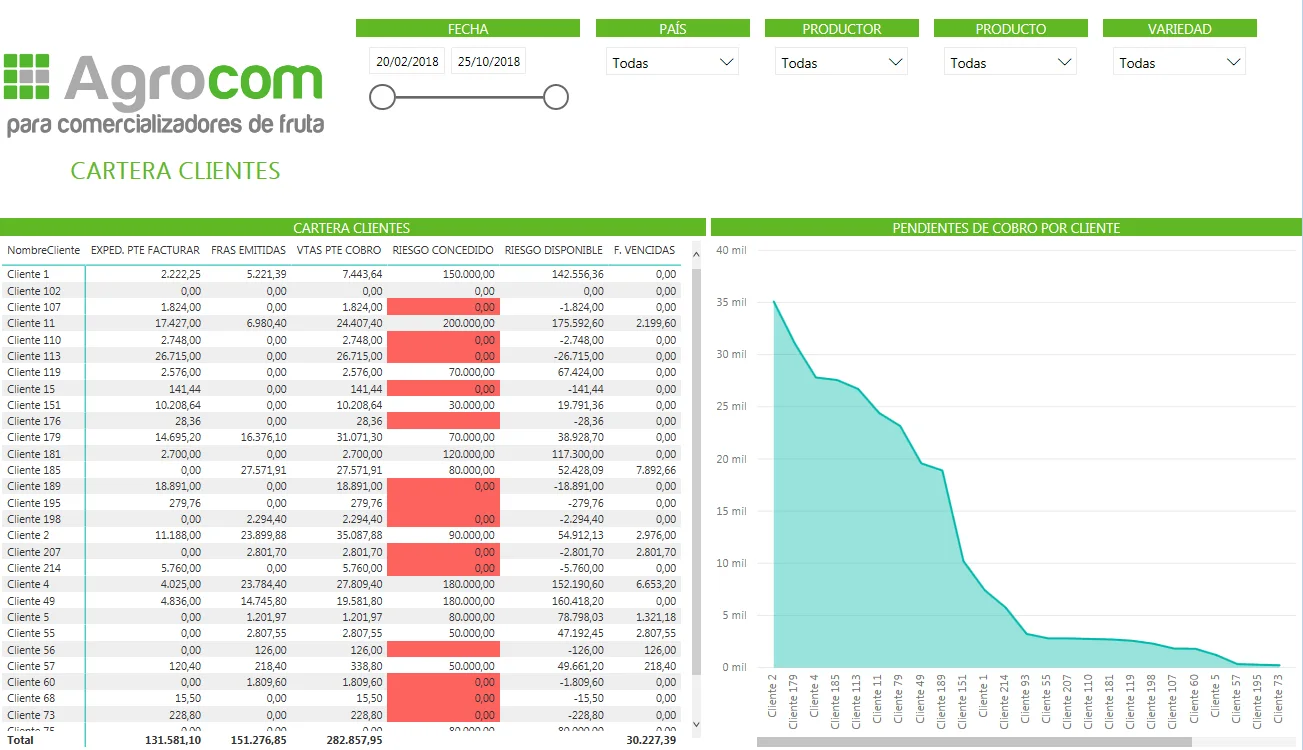Select the Cliente 1 row name
1303x750 pixels.
(28, 274)
